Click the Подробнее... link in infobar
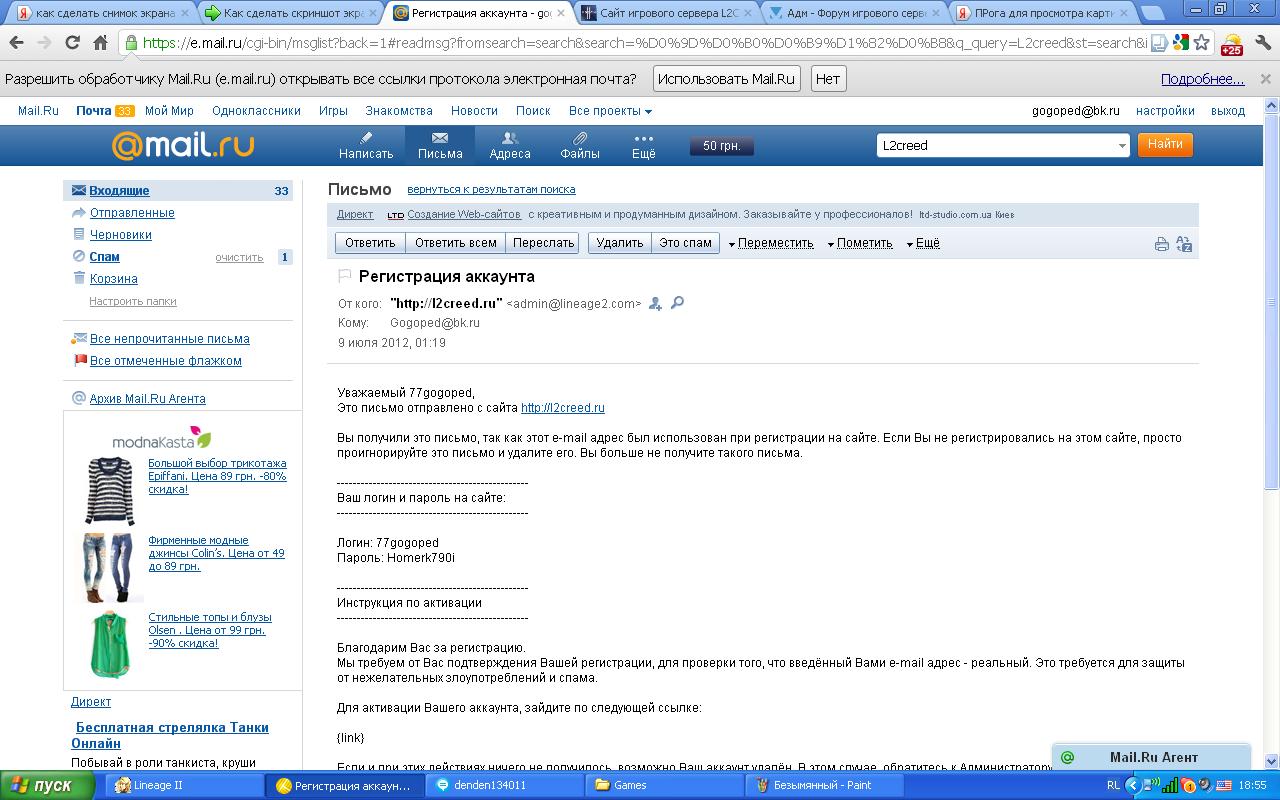 tap(1203, 79)
